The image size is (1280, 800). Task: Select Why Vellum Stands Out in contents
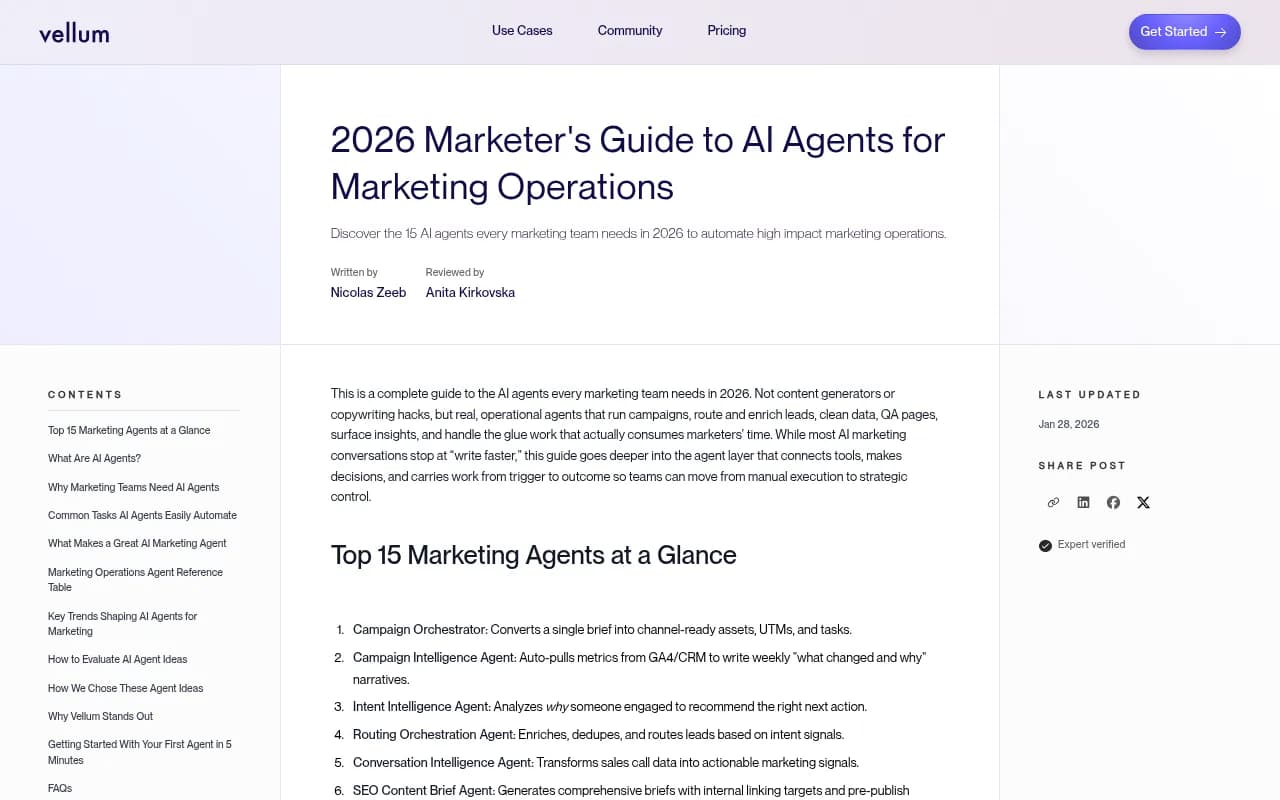pyautogui.click(x=100, y=716)
